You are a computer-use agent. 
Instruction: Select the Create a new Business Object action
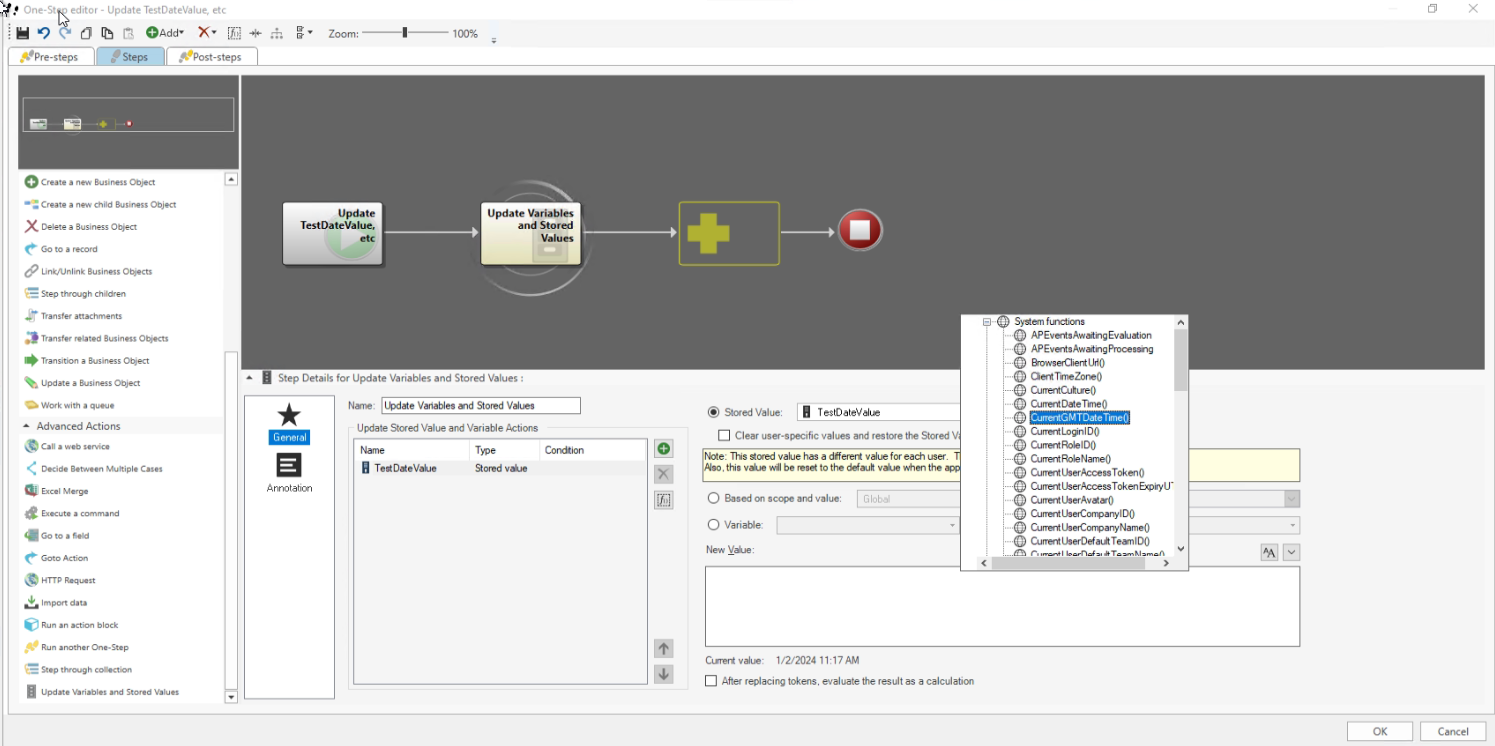100,181
